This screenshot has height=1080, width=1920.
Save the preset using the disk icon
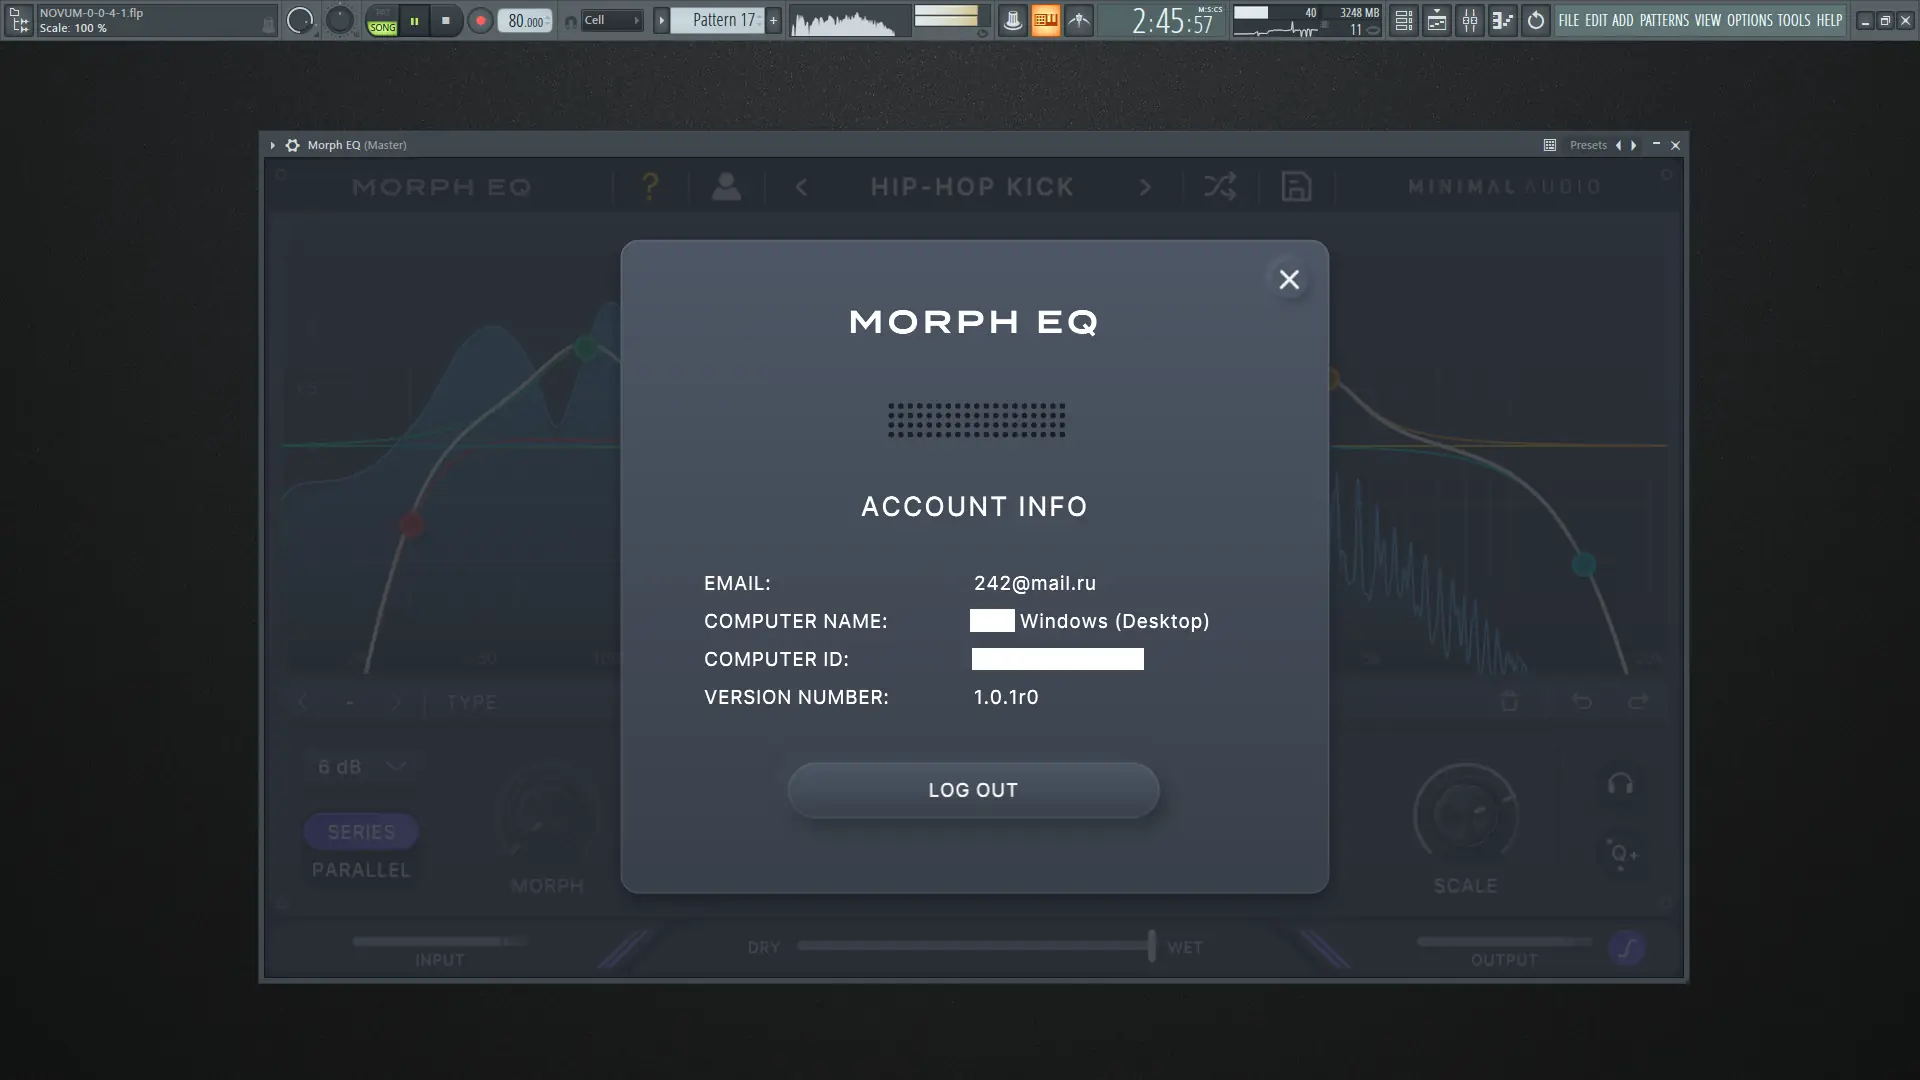1296,187
